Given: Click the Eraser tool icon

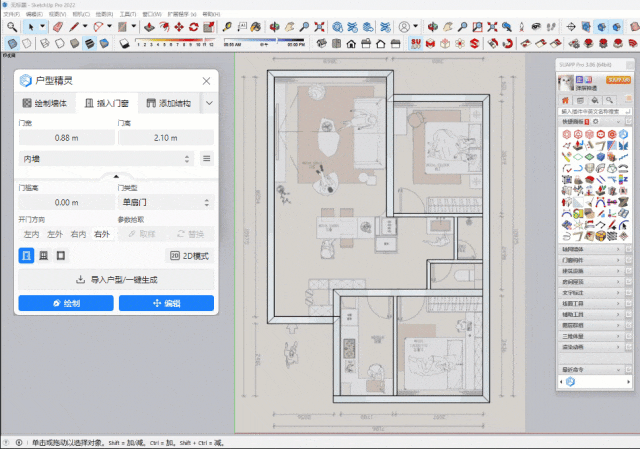Looking at the screenshot, I should (57, 26).
